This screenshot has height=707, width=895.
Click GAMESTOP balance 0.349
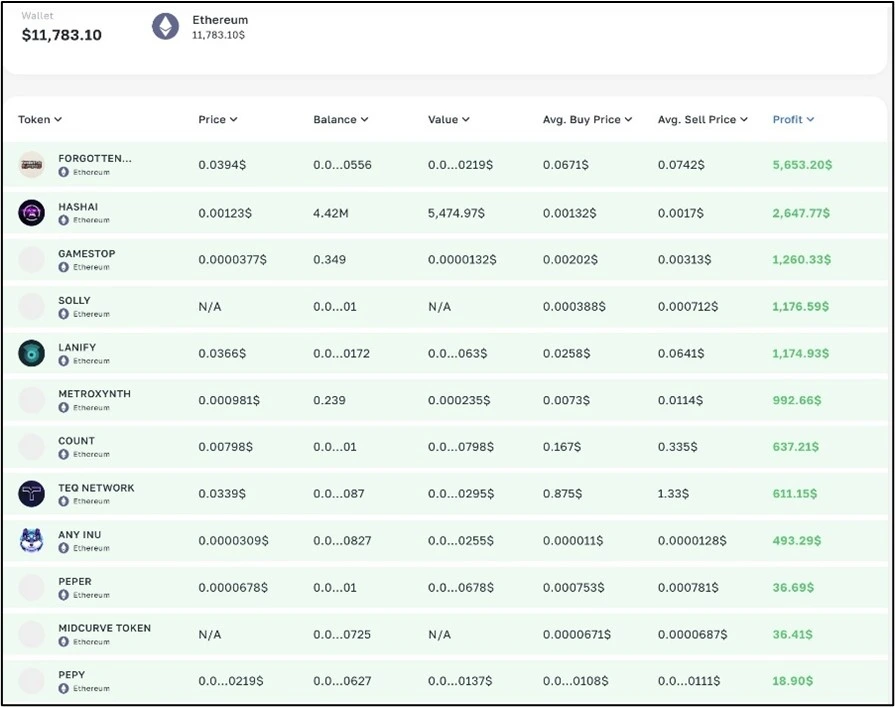point(329,260)
